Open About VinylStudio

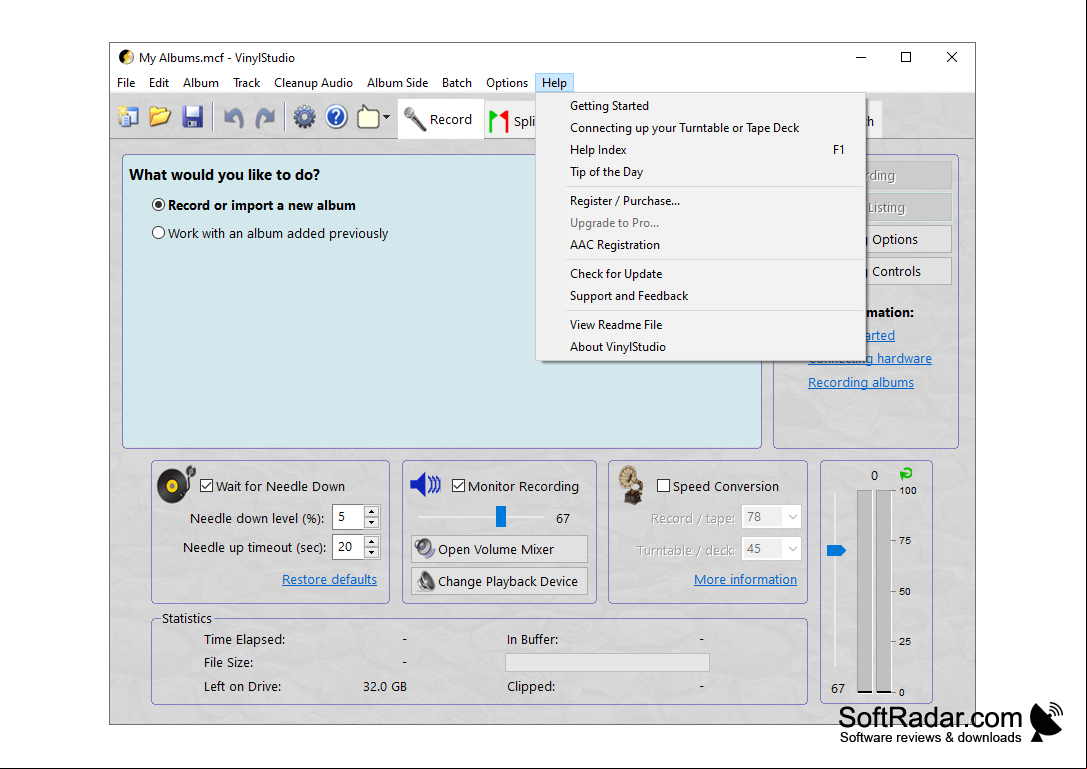[x=700, y=347]
